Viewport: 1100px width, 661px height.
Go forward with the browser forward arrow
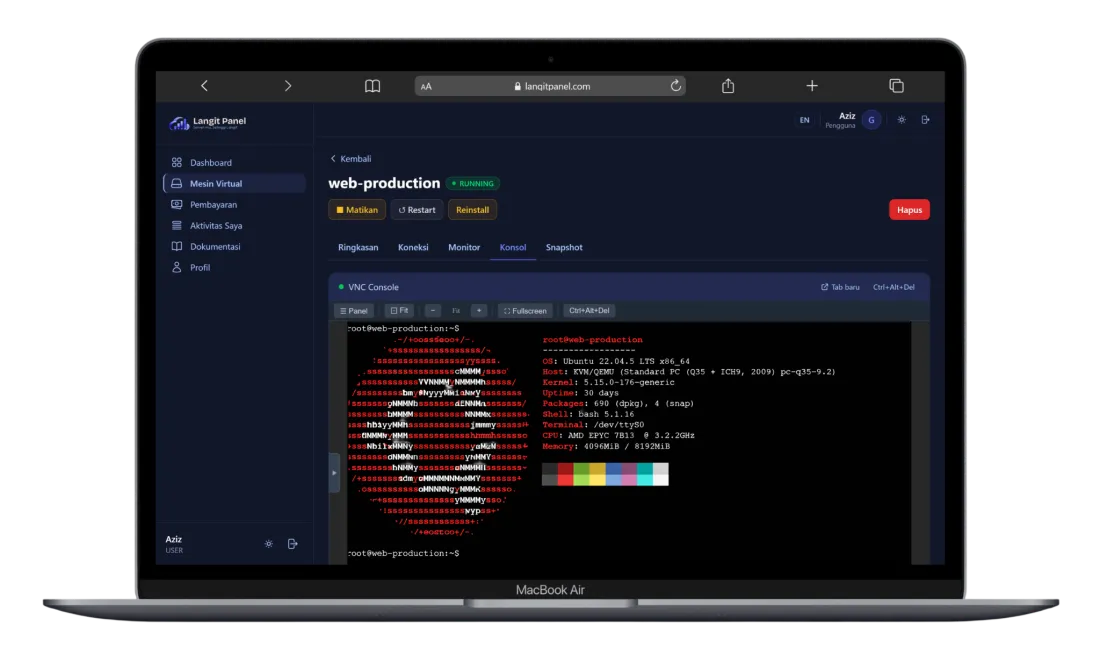coord(288,86)
